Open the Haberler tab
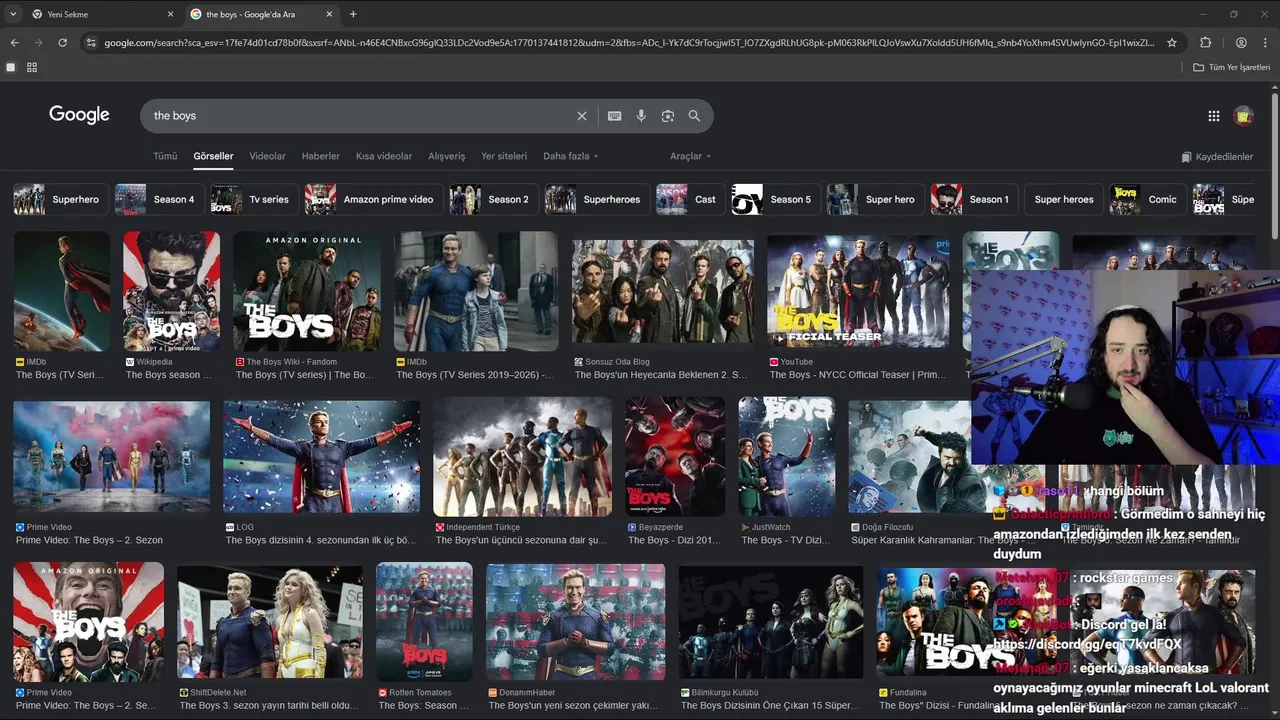The width and height of the screenshot is (1280, 720). click(321, 156)
